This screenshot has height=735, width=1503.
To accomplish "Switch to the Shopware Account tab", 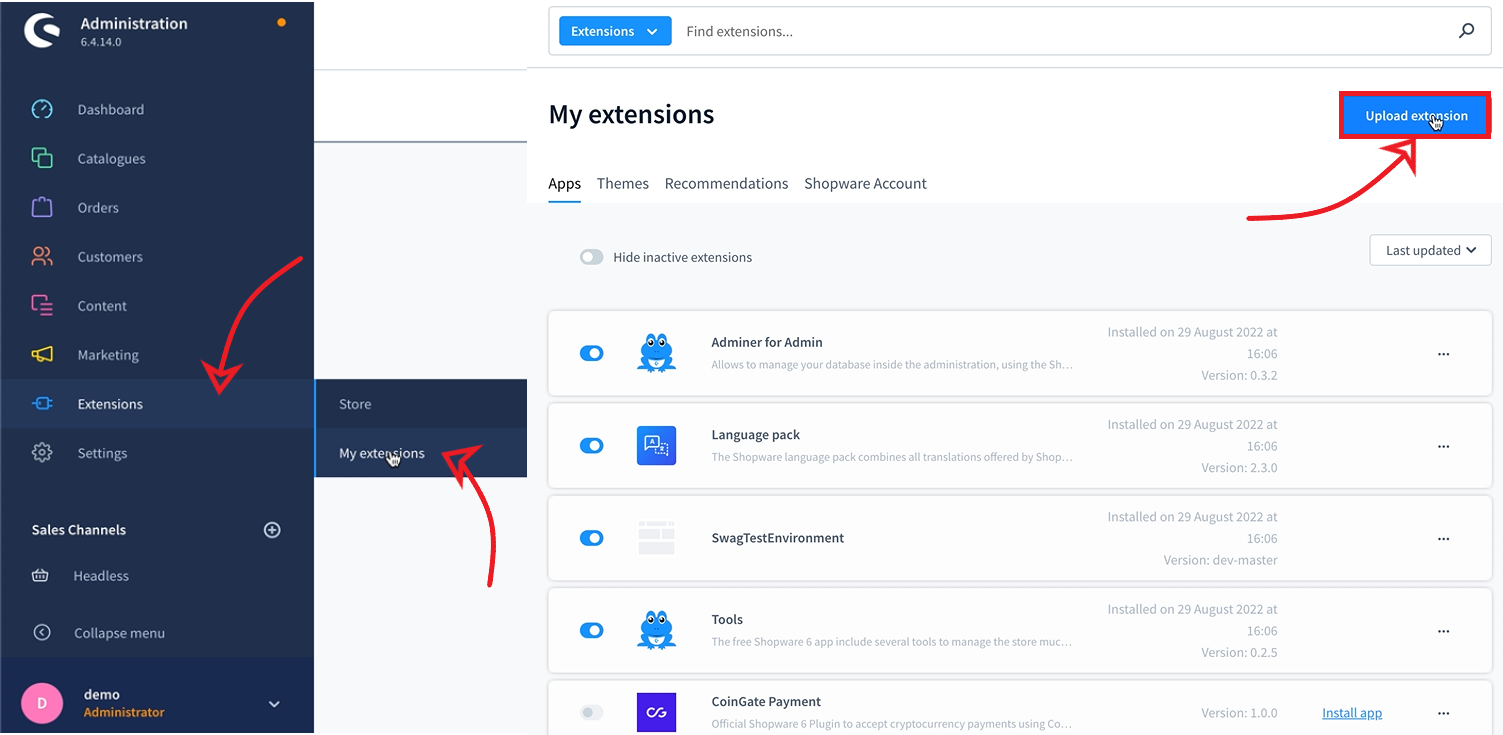I will tap(866, 184).
